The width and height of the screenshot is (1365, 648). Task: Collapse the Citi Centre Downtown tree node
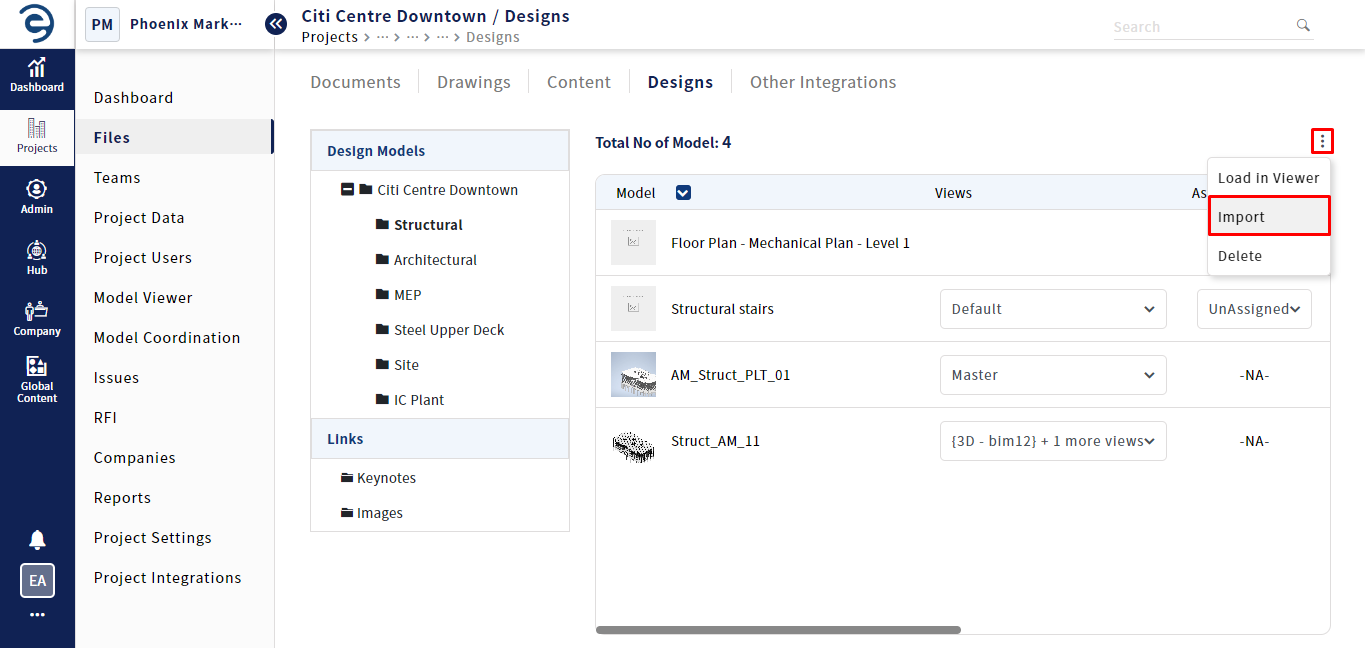(x=347, y=189)
